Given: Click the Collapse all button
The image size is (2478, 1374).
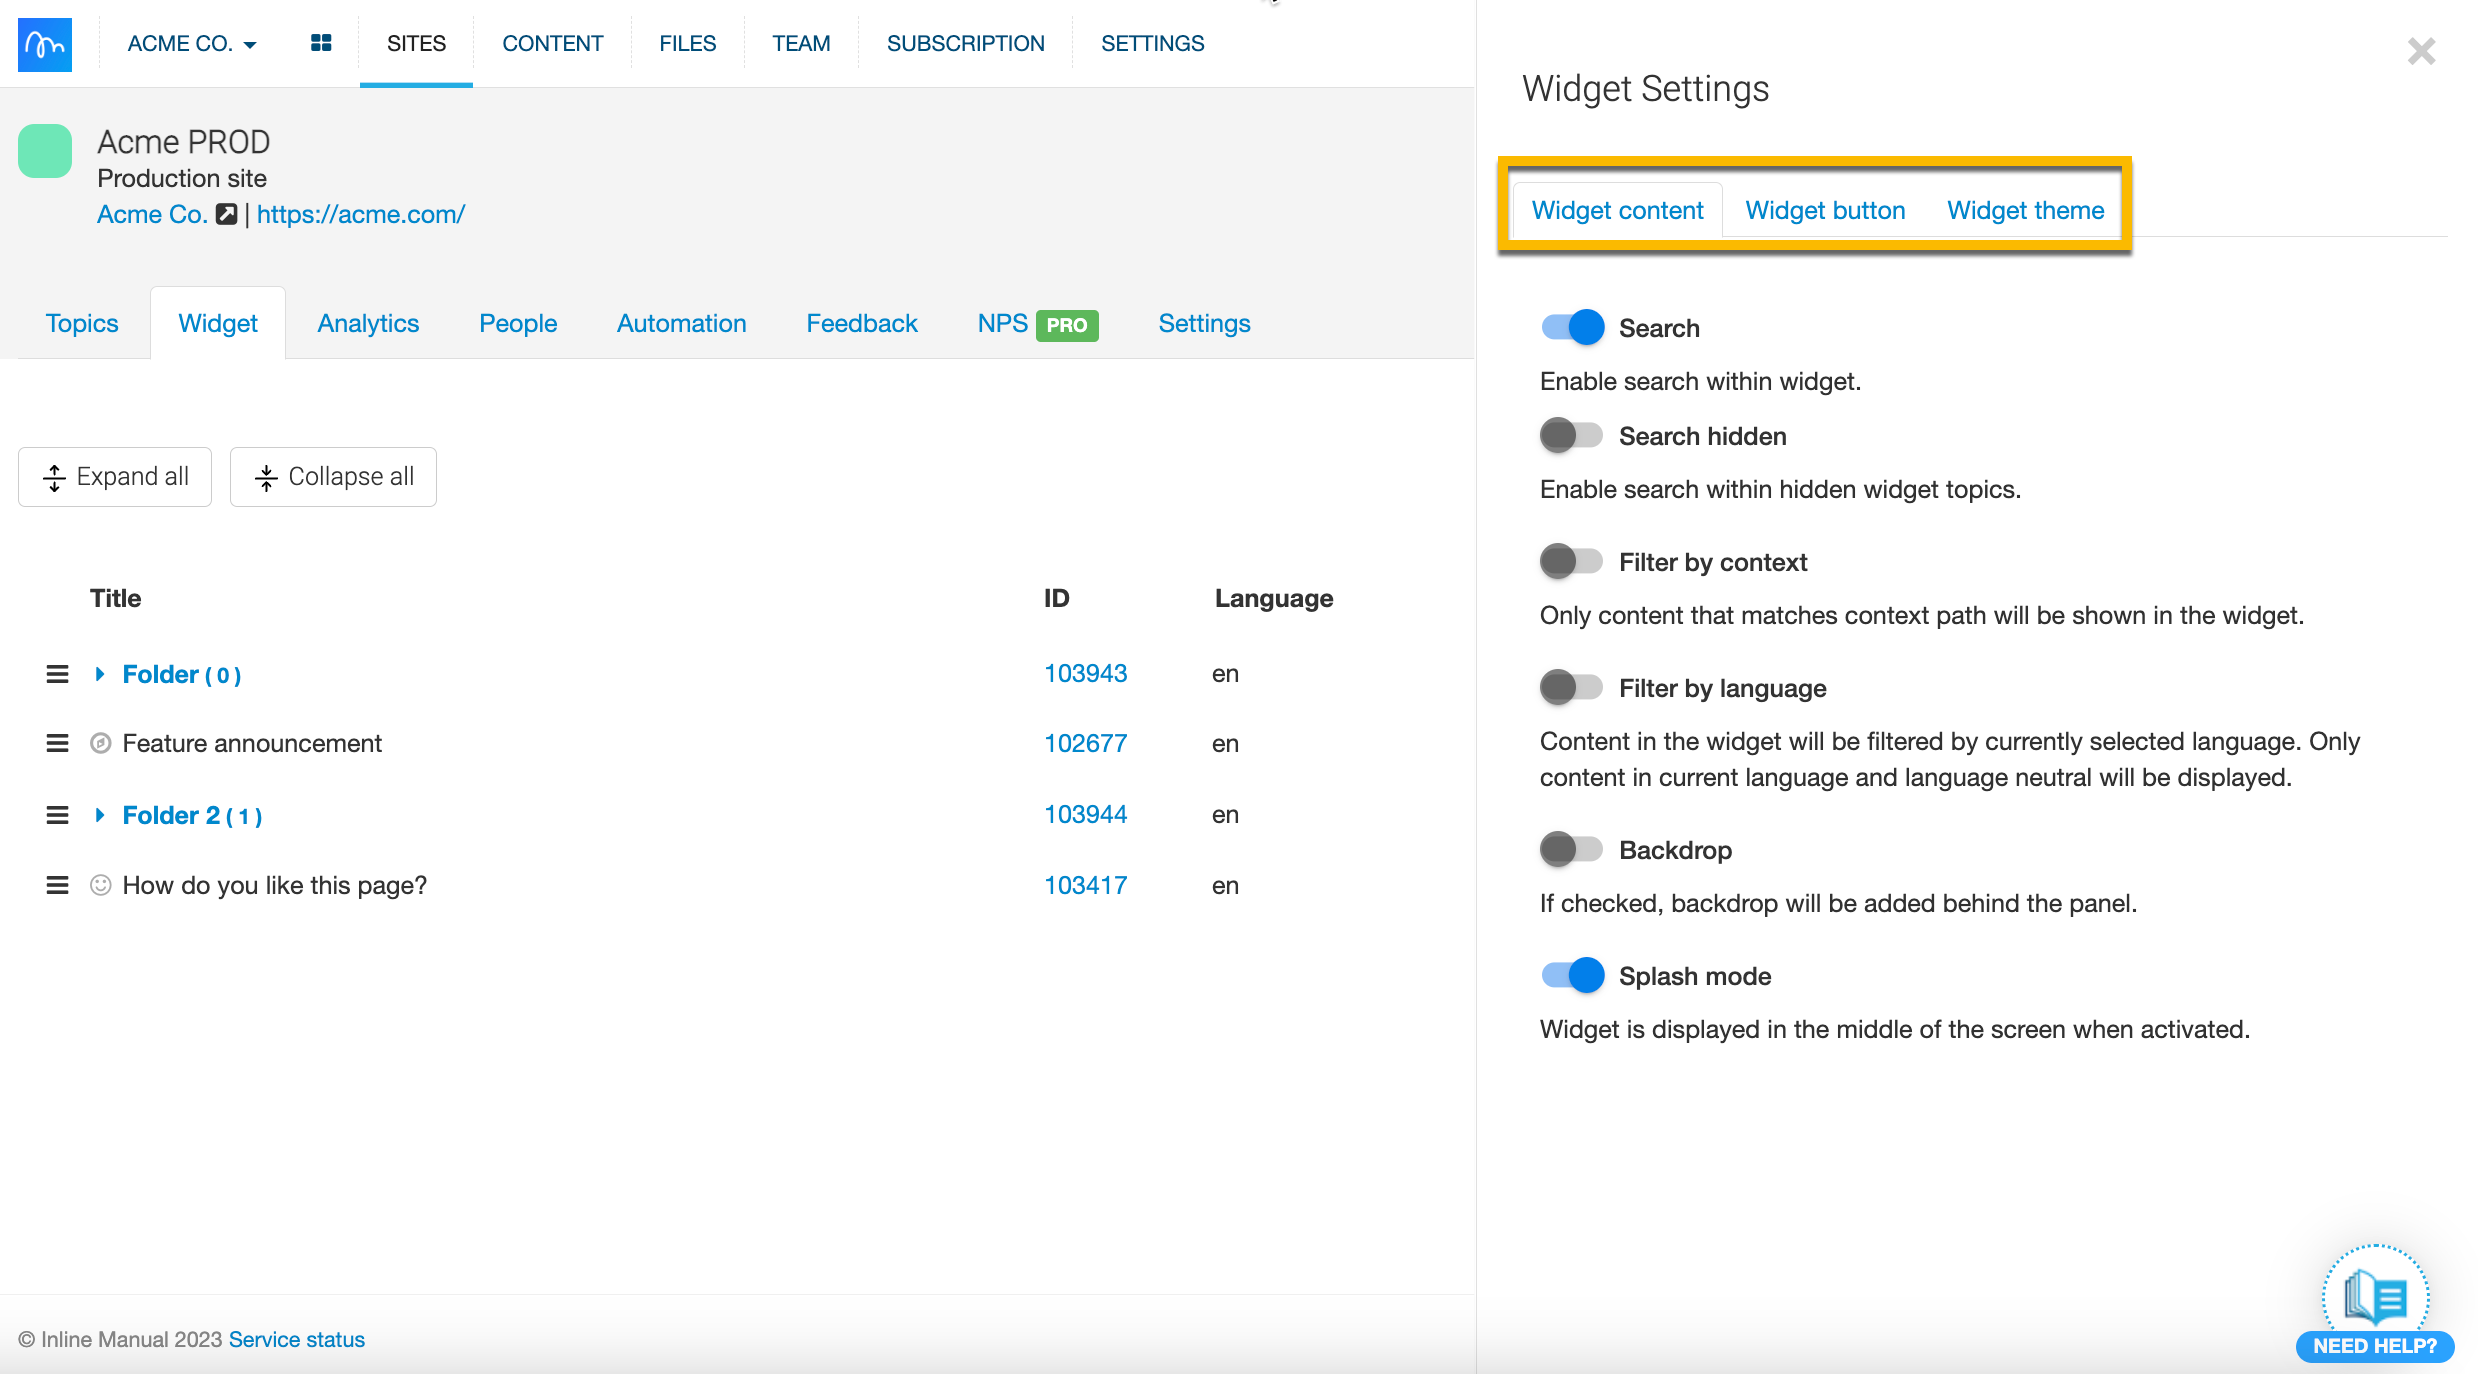Looking at the screenshot, I should 333,476.
